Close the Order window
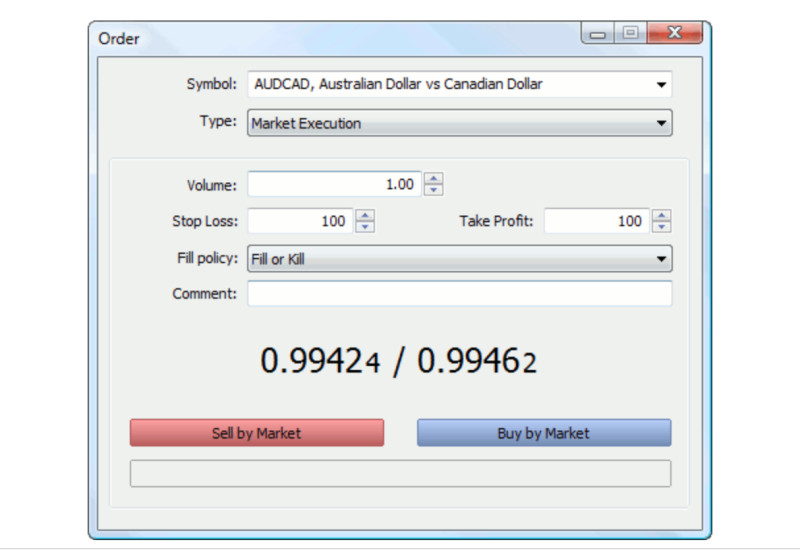 pyautogui.click(x=674, y=33)
